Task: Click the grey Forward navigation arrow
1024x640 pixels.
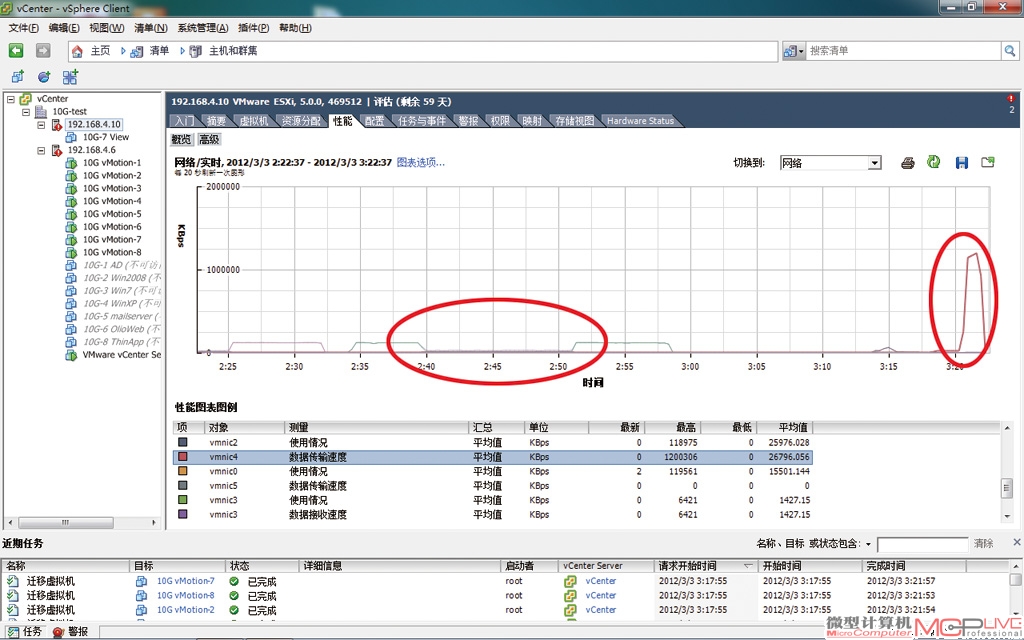Action: tap(43, 50)
